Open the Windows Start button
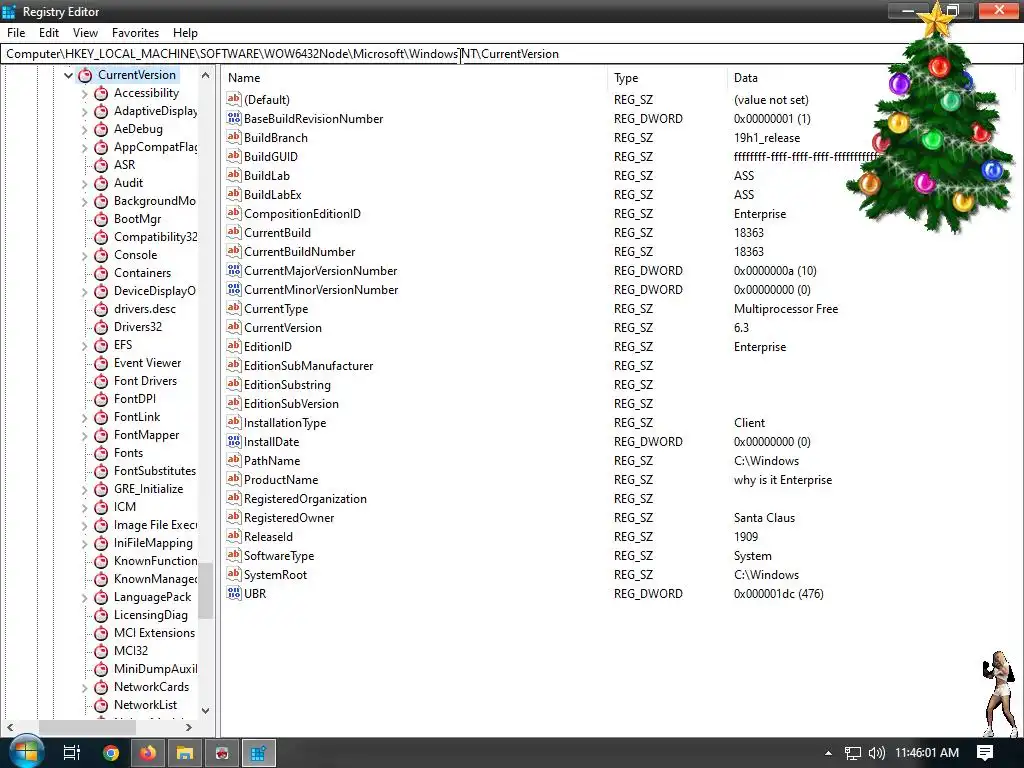The height and width of the screenshot is (768, 1024). (x=26, y=752)
